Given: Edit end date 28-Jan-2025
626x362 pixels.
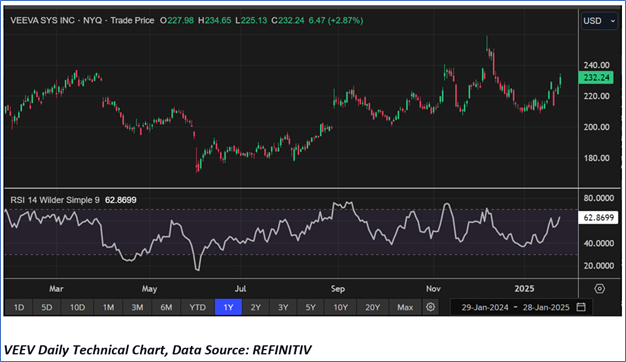Looking at the screenshot, I should tap(546, 307).
